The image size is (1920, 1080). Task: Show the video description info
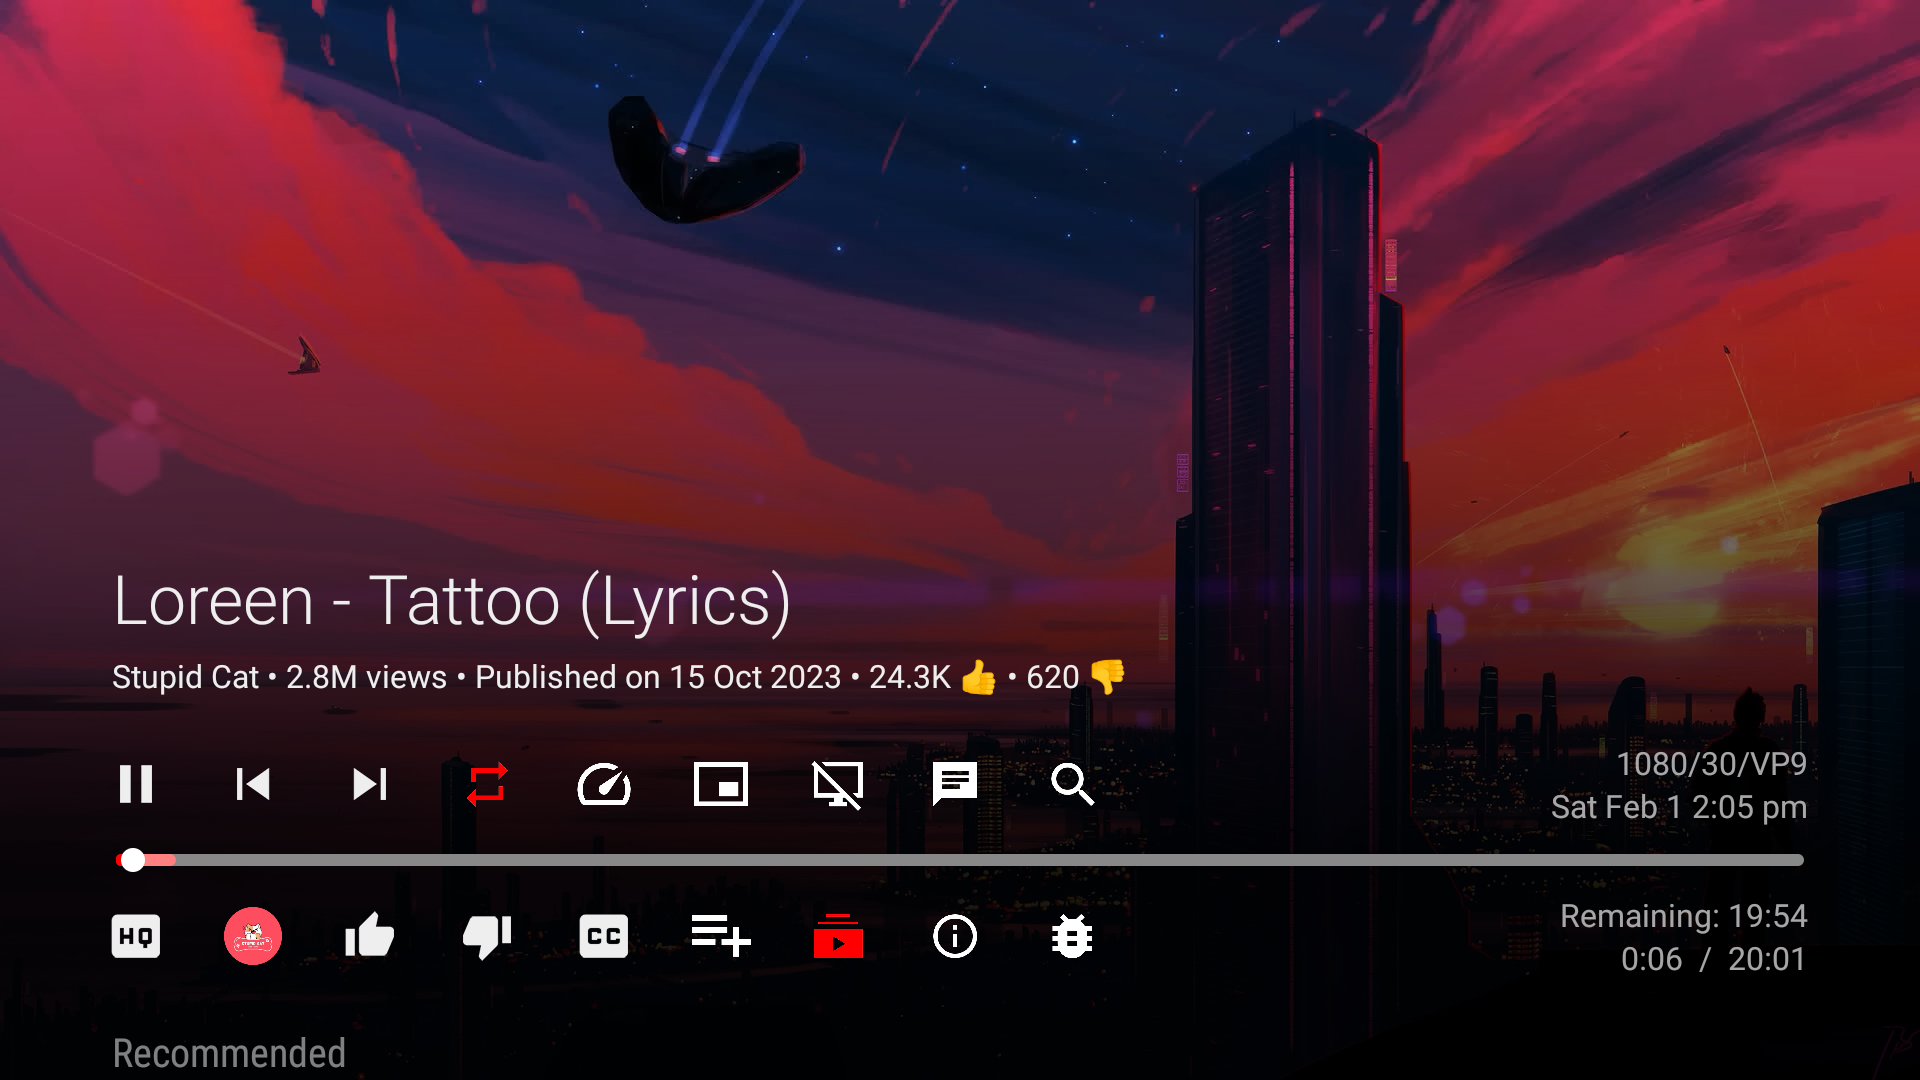(955, 937)
